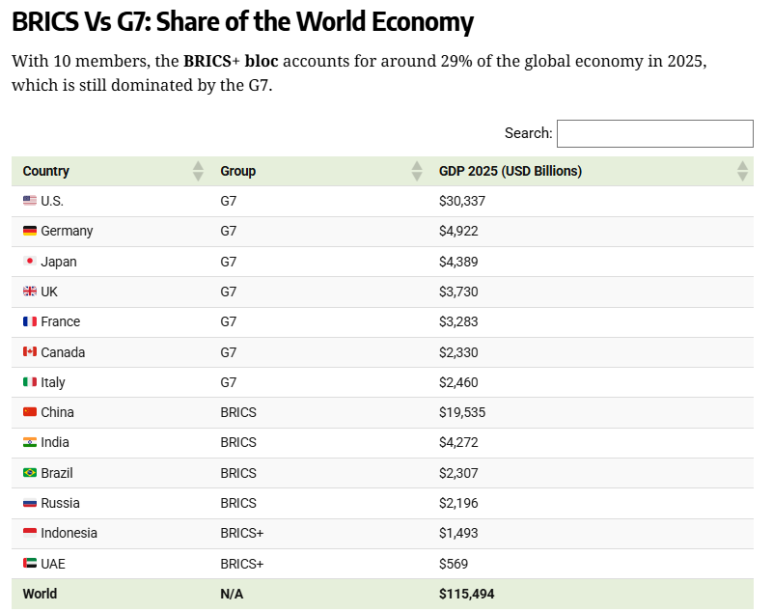Screen dimensions: 773x612
Task: Sort by GDP 2025 column arrows
Action: tap(742, 171)
